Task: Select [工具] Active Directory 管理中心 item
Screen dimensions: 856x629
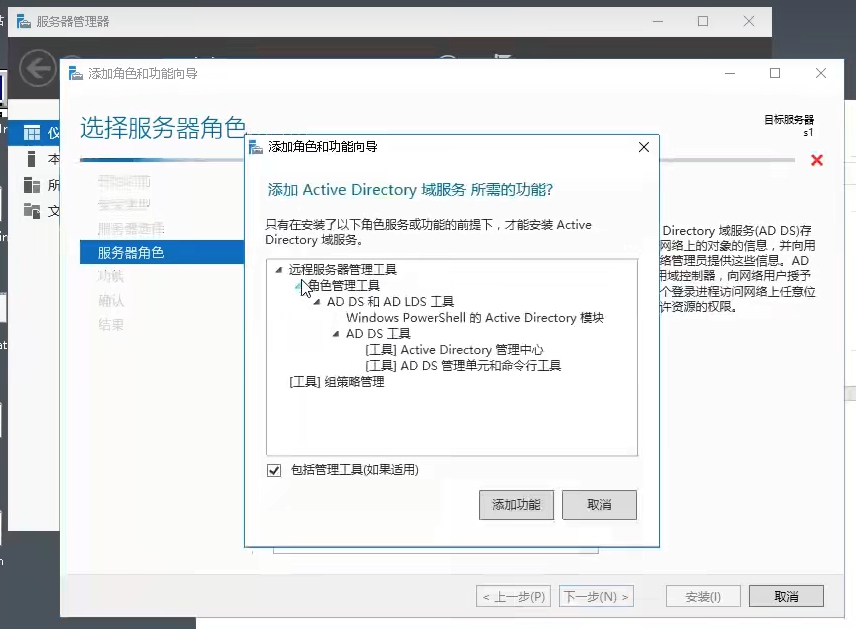Action: (x=454, y=349)
